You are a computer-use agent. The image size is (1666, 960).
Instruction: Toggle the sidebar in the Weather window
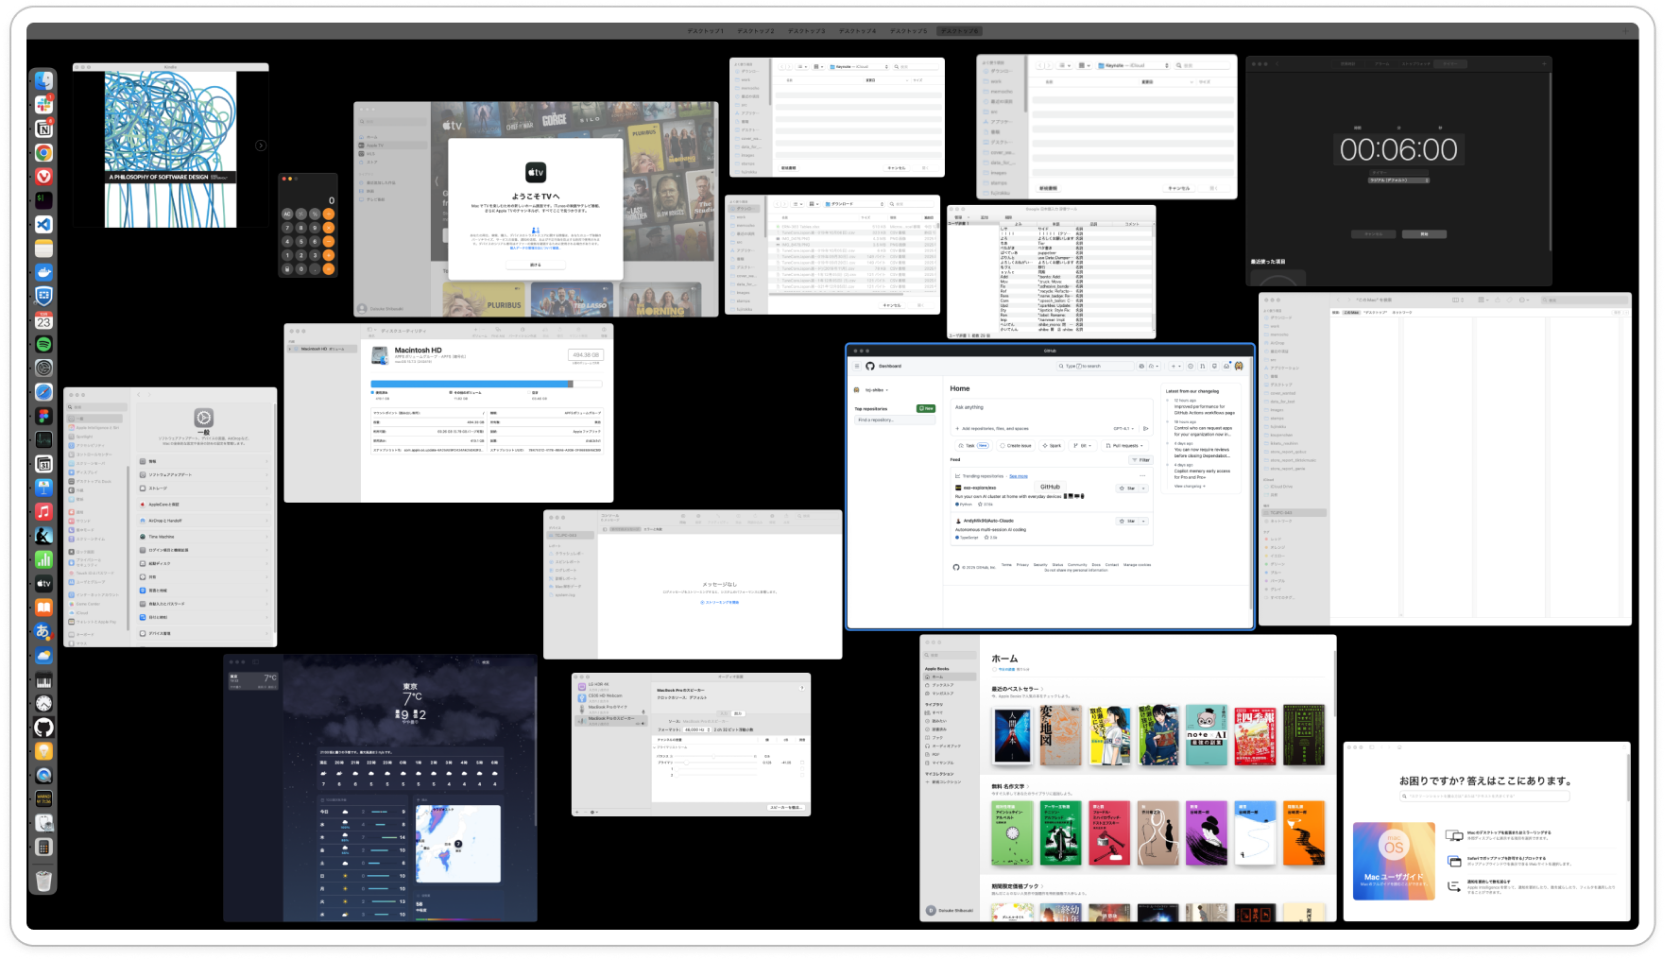coord(255,662)
